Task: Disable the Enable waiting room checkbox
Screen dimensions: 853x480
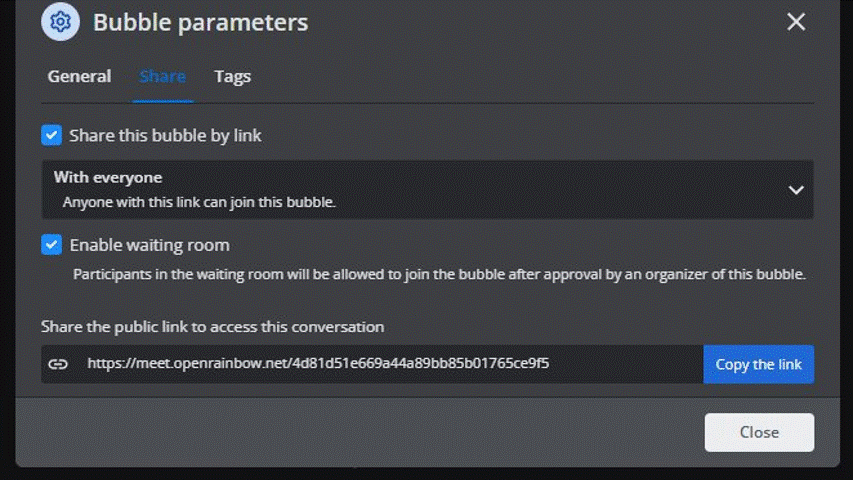Action: [x=52, y=245]
